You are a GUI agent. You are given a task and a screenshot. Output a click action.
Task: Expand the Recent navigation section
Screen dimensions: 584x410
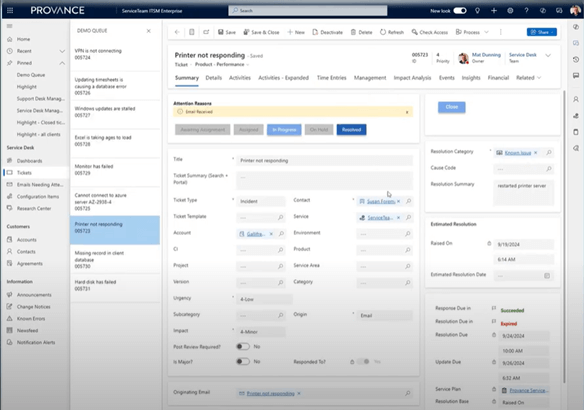tap(62, 51)
